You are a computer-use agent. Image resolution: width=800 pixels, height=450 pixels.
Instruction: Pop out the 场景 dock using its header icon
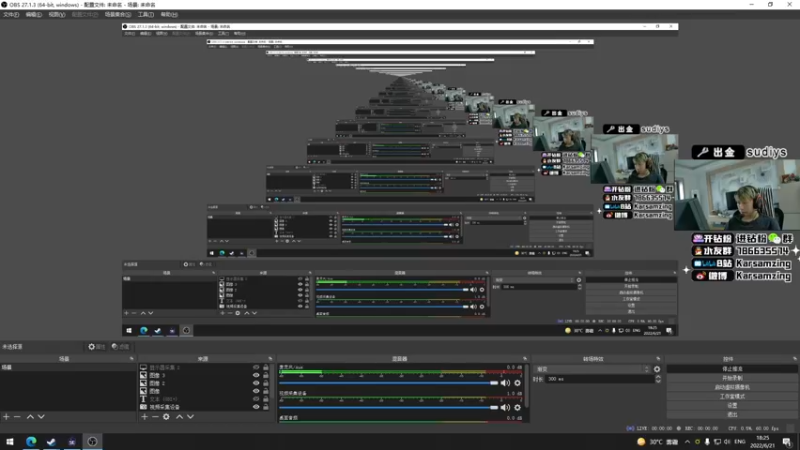[132, 359]
